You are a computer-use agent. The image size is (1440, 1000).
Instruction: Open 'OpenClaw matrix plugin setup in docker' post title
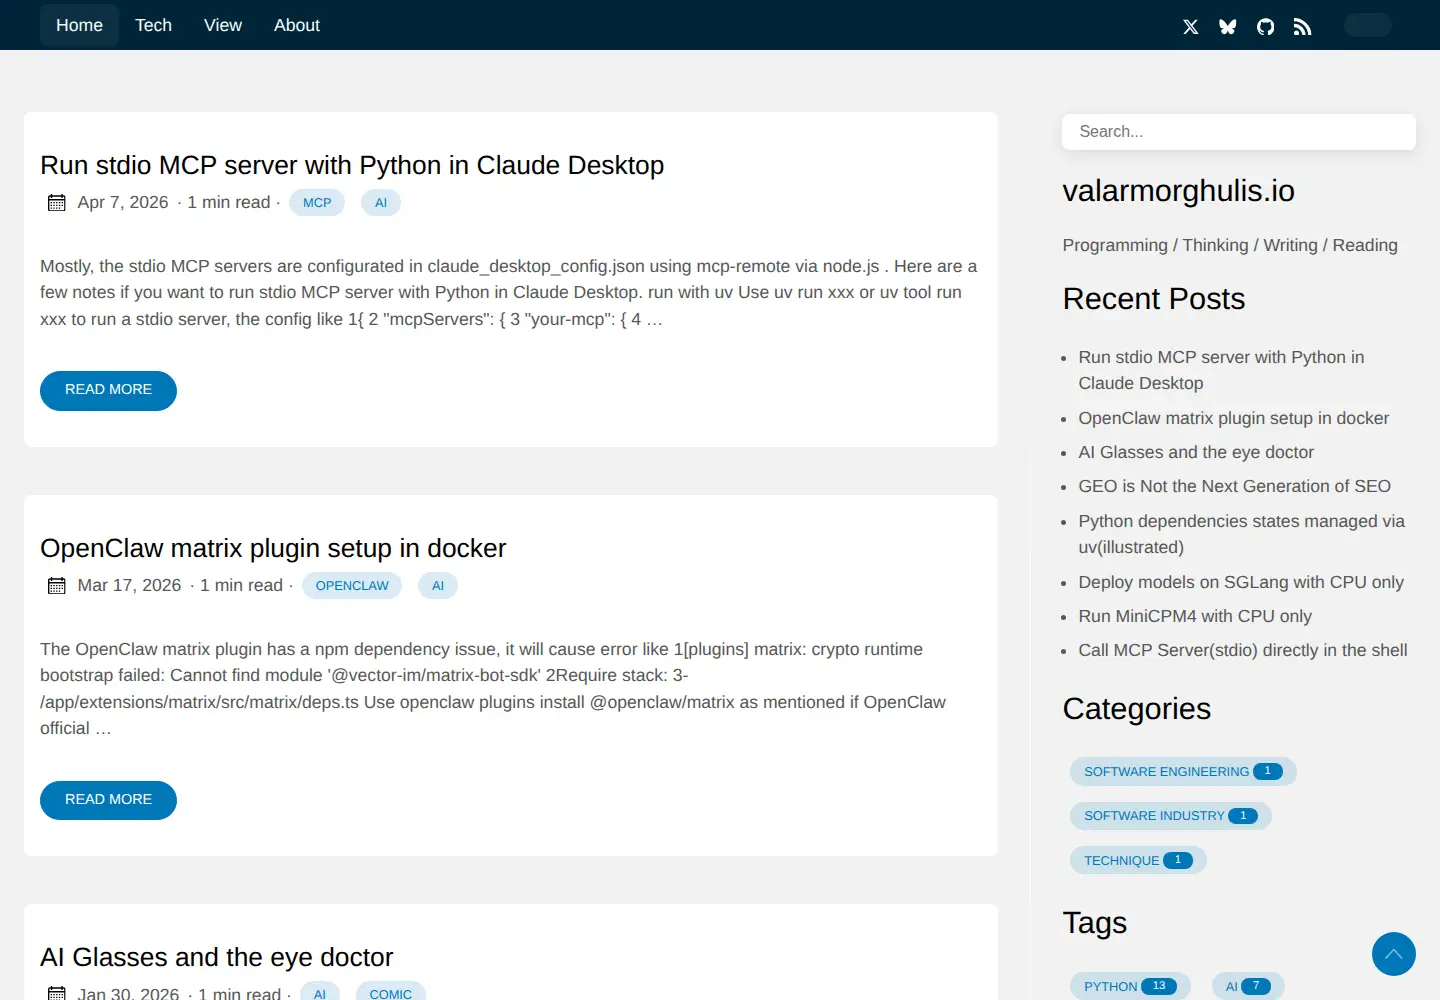(x=273, y=548)
